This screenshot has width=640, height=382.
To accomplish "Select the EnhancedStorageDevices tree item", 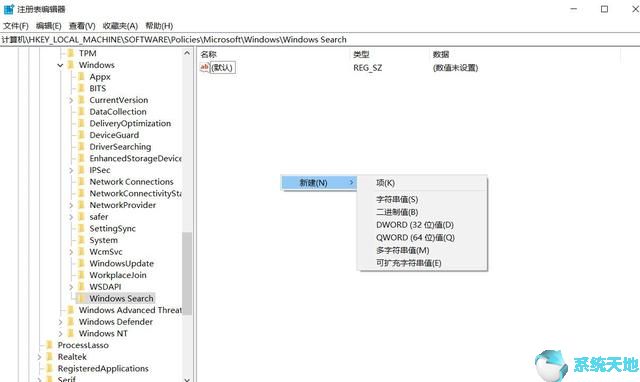I will [x=135, y=158].
